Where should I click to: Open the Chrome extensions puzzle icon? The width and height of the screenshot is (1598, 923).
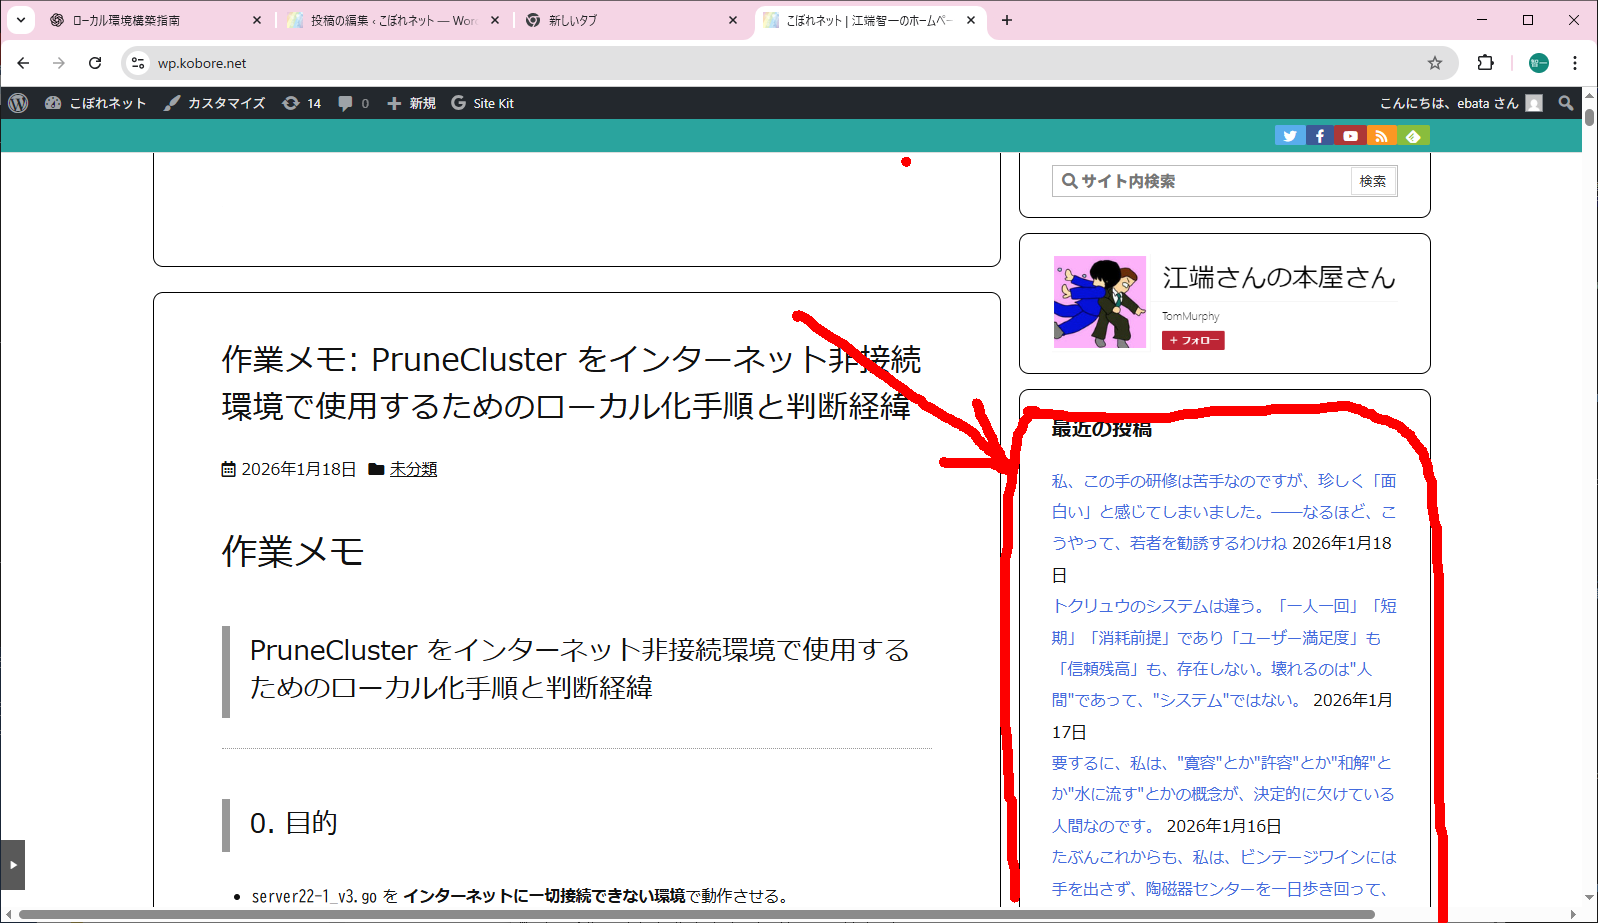pos(1485,63)
